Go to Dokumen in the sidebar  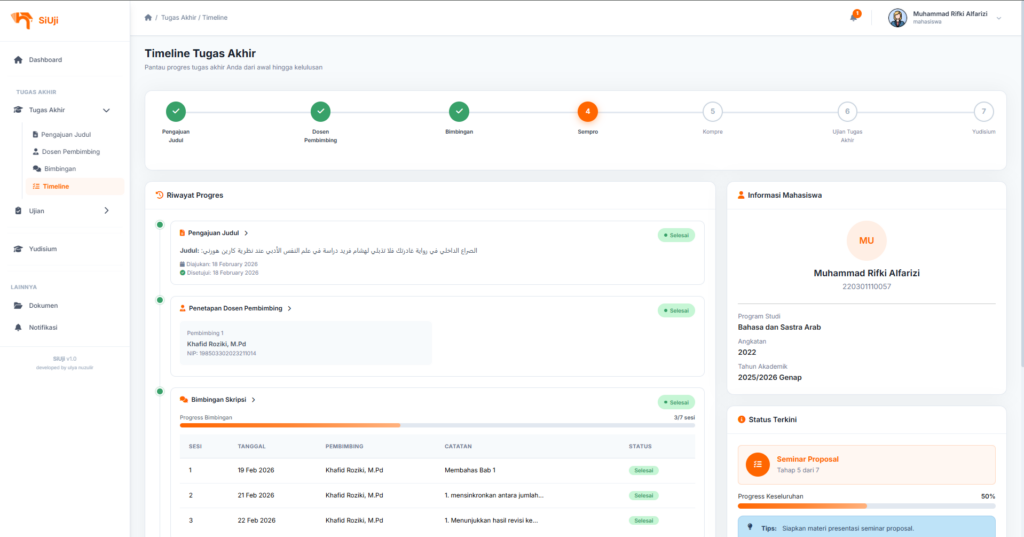[x=43, y=306]
